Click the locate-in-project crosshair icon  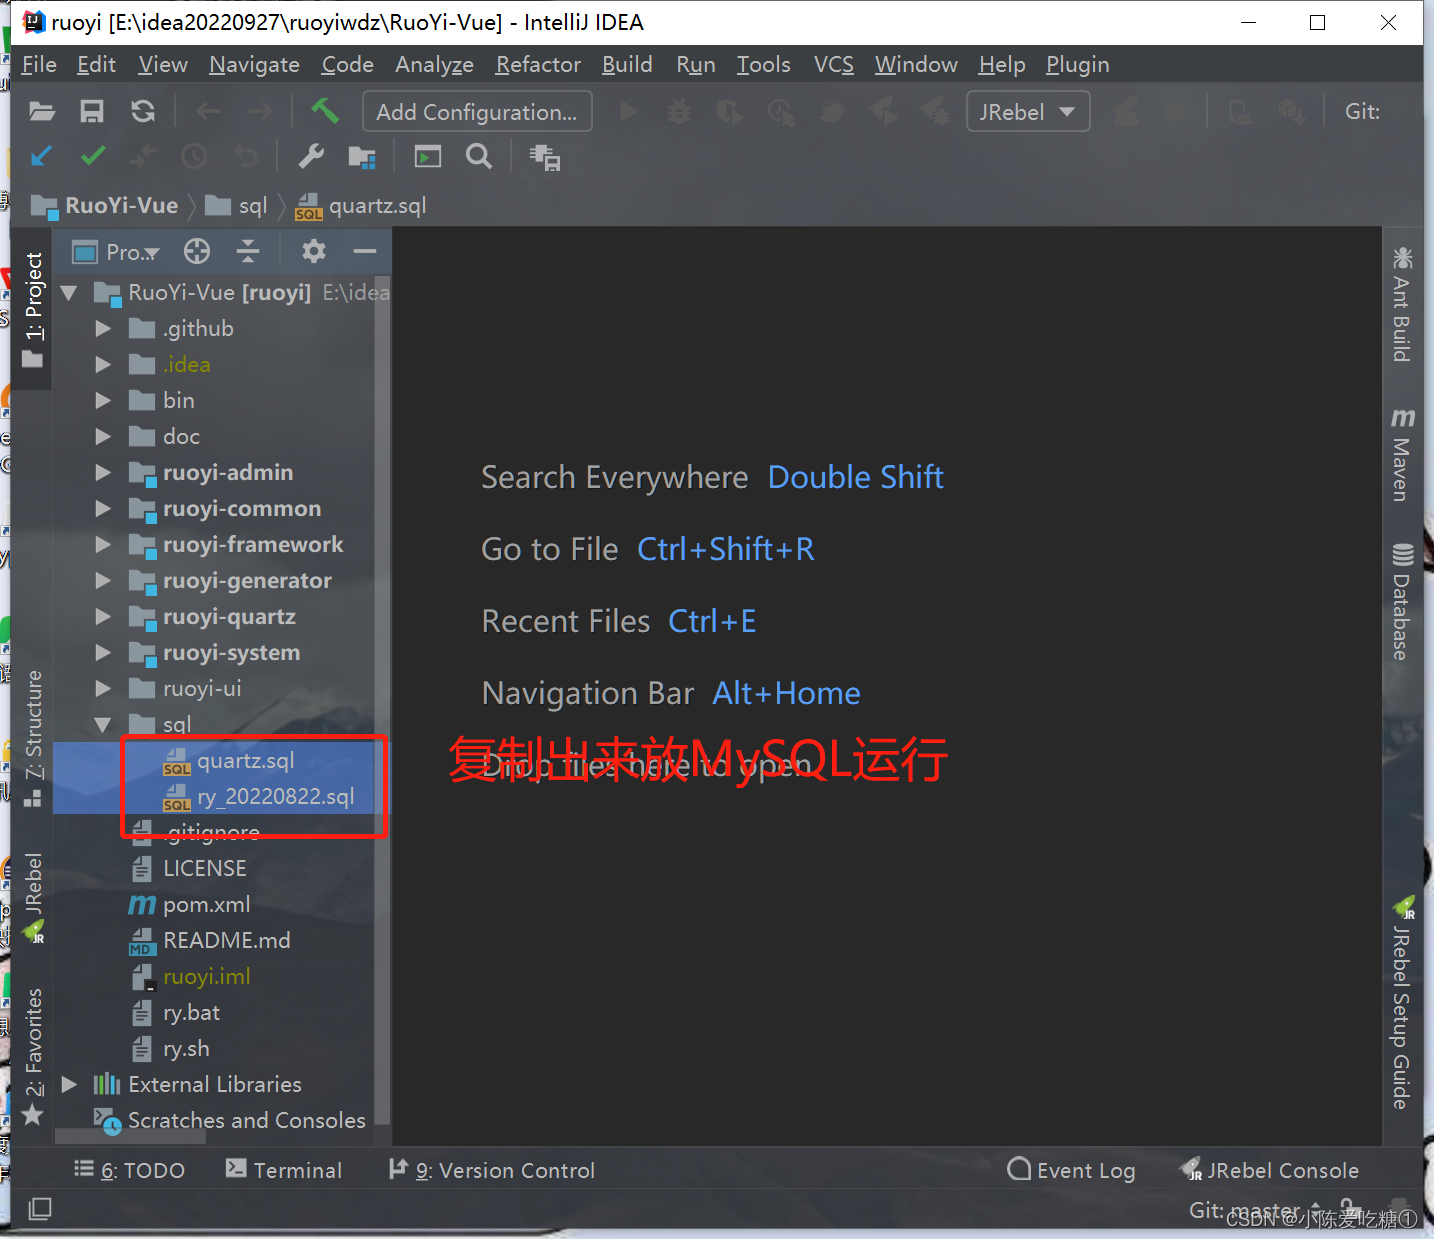point(197,251)
